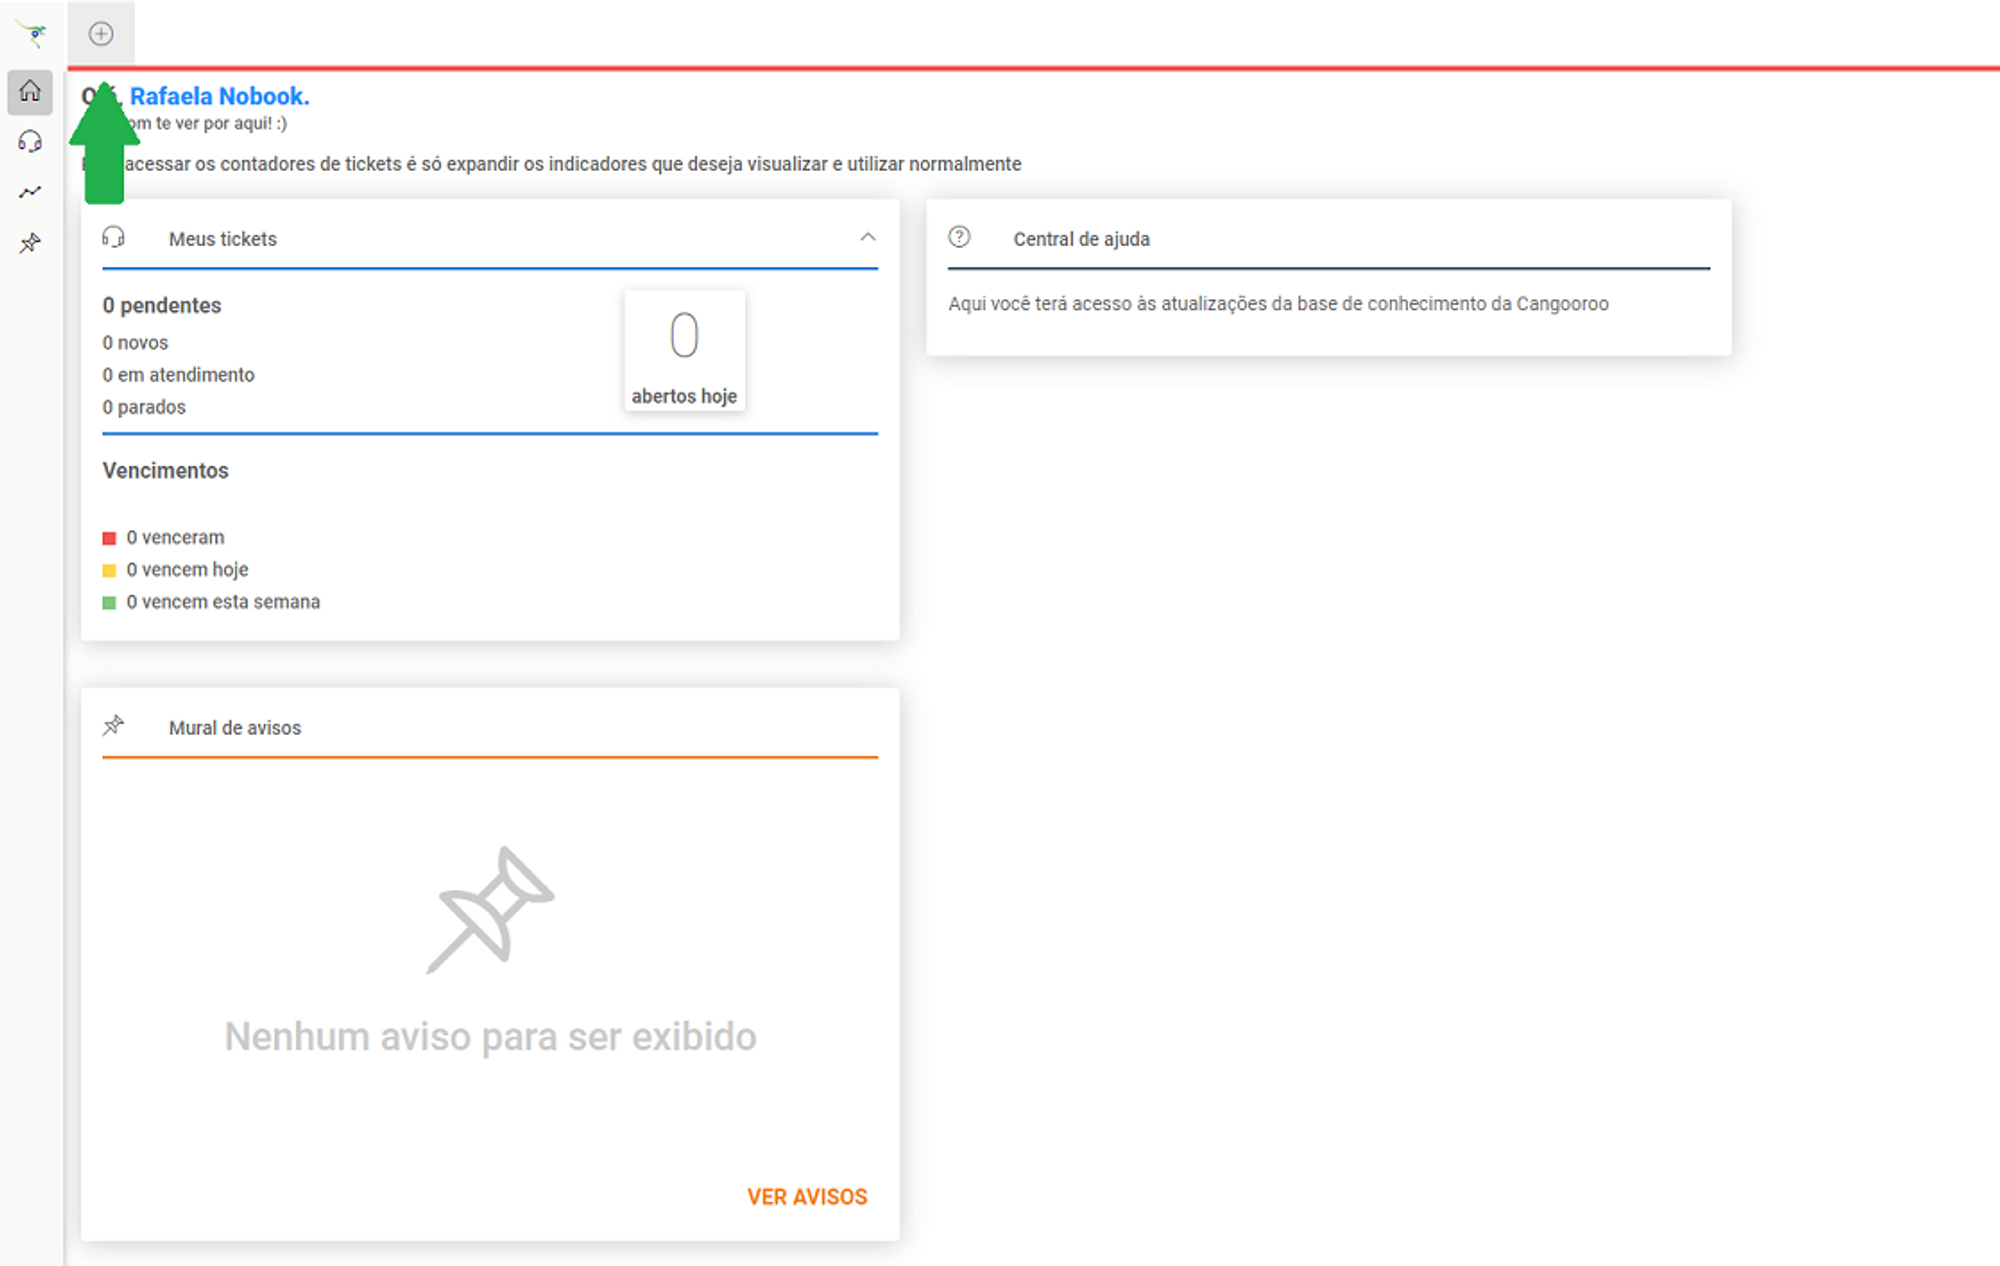
Task: Click the Rafaela Nobook user name
Action: [220, 96]
